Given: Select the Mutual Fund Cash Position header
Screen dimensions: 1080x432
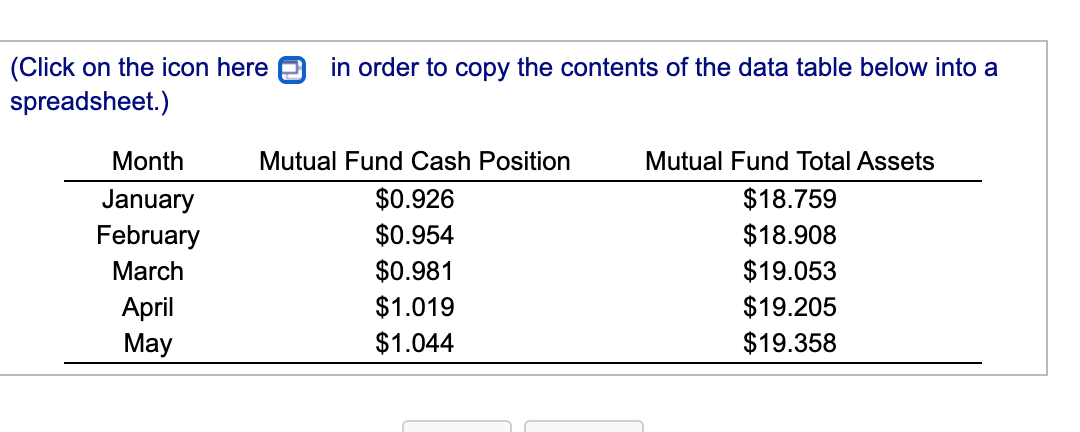Looking at the screenshot, I should coord(415,161).
